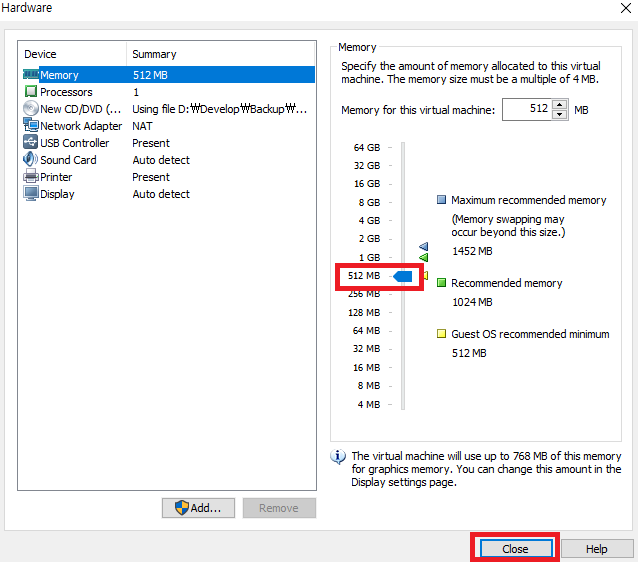Click the 1 GB scale label
The width and height of the screenshot is (638, 562).
tap(369, 258)
